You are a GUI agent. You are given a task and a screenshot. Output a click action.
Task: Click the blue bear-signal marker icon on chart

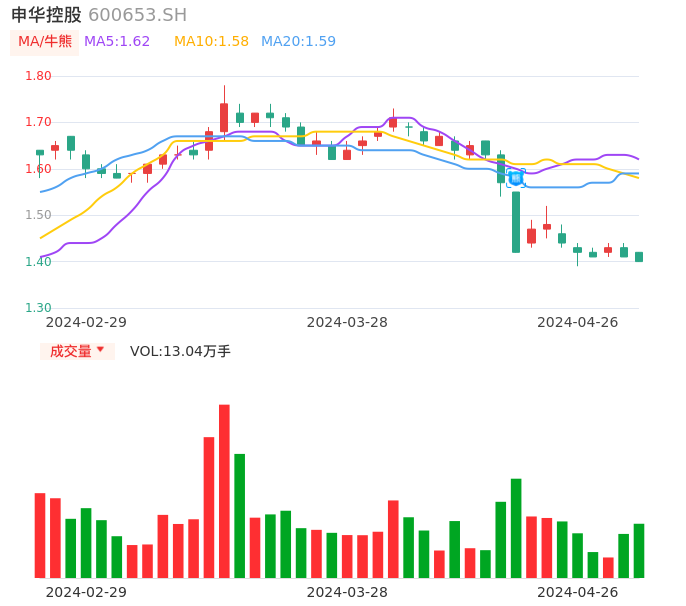[515, 178]
